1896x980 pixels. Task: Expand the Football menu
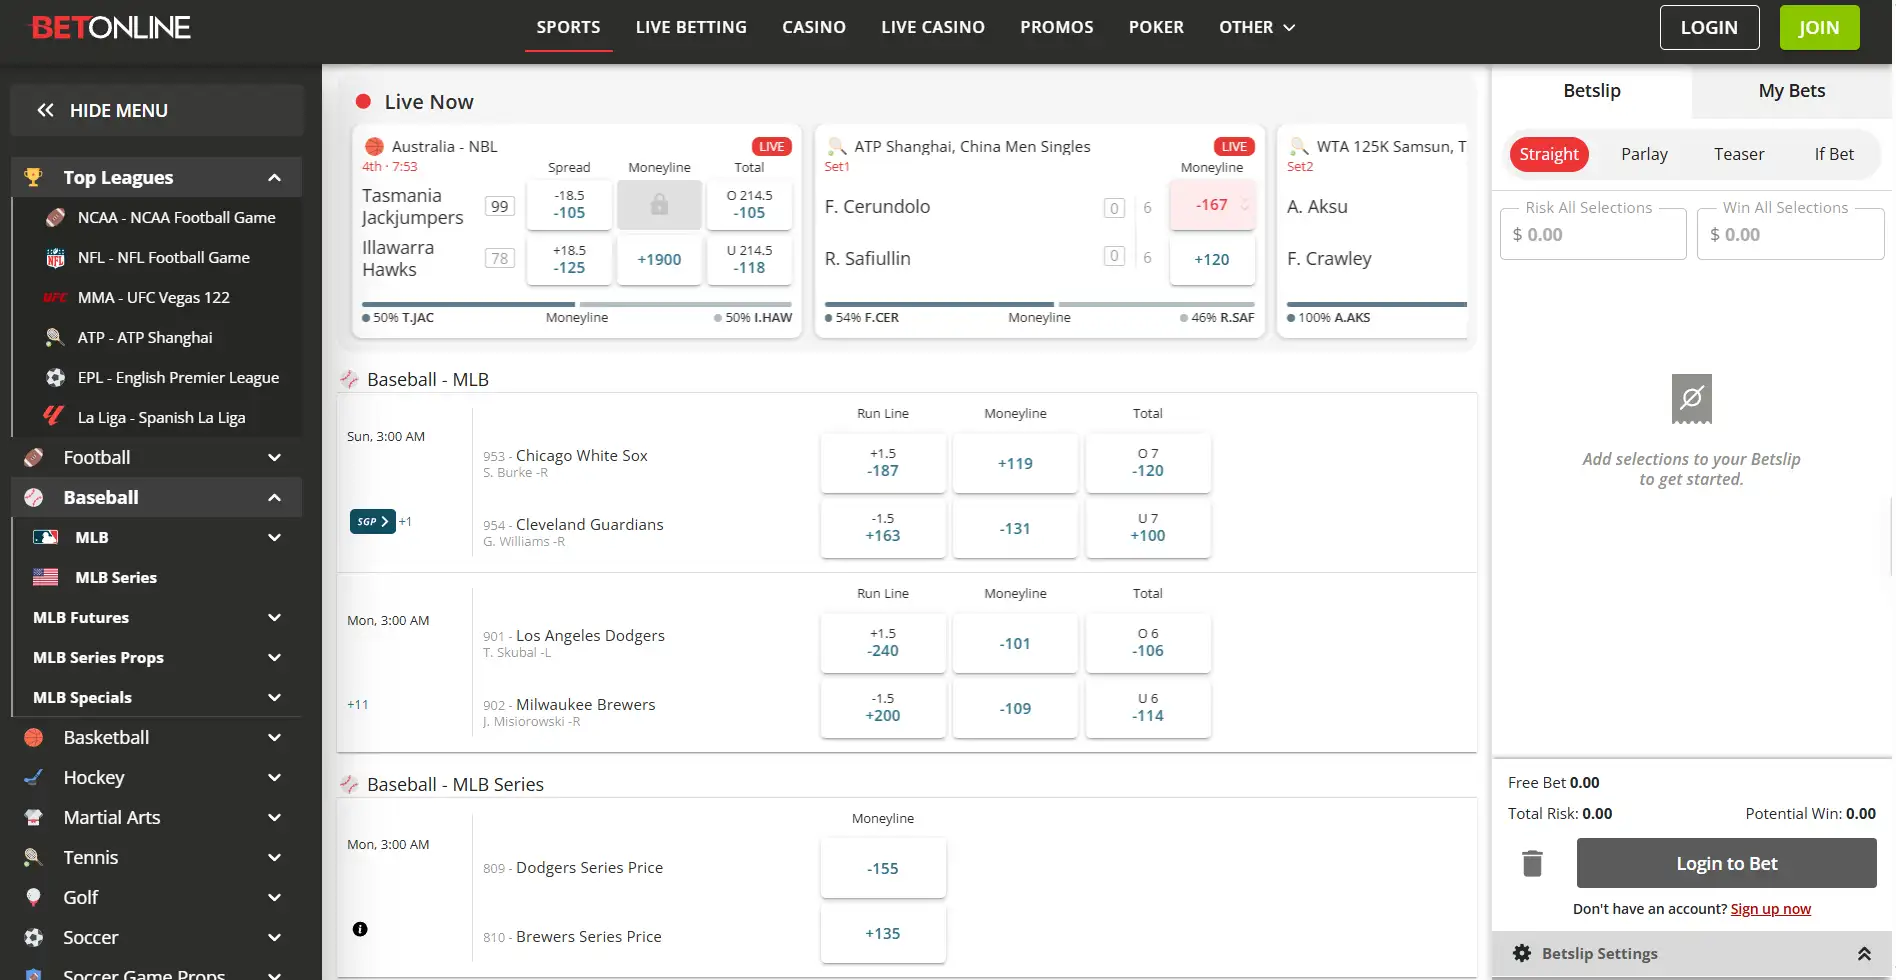point(274,457)
